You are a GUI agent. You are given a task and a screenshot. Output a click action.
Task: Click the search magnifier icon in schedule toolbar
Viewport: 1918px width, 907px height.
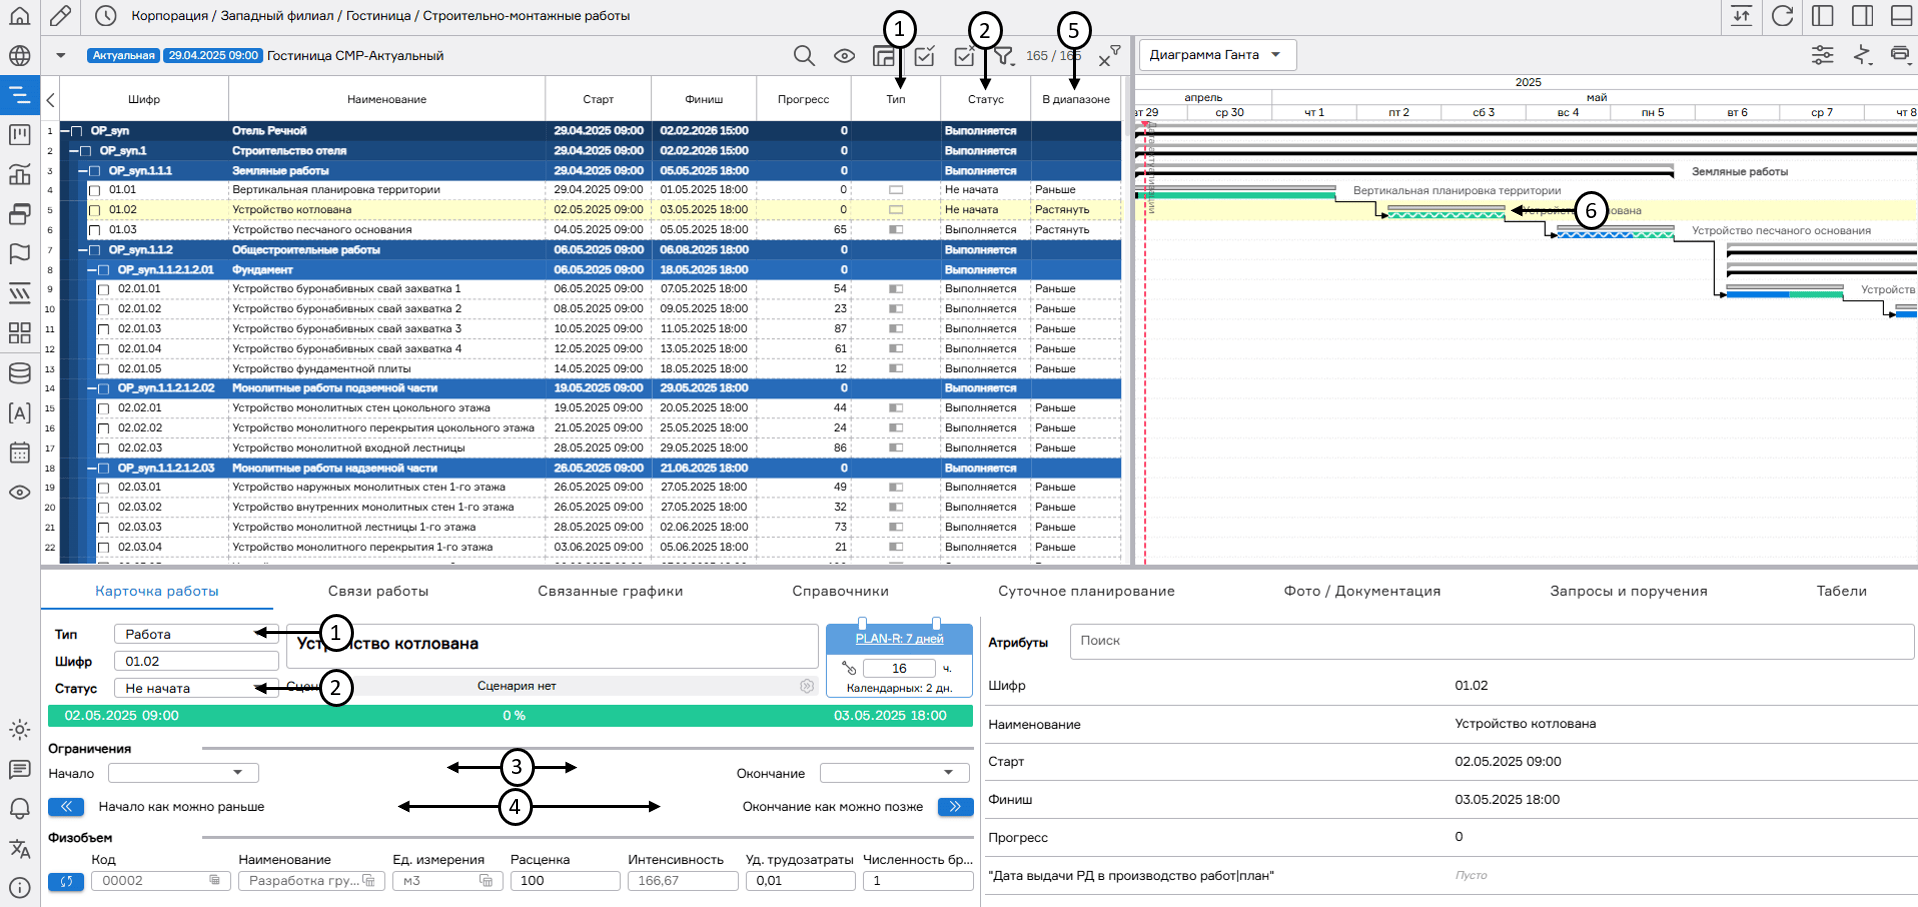click(803, 56)
